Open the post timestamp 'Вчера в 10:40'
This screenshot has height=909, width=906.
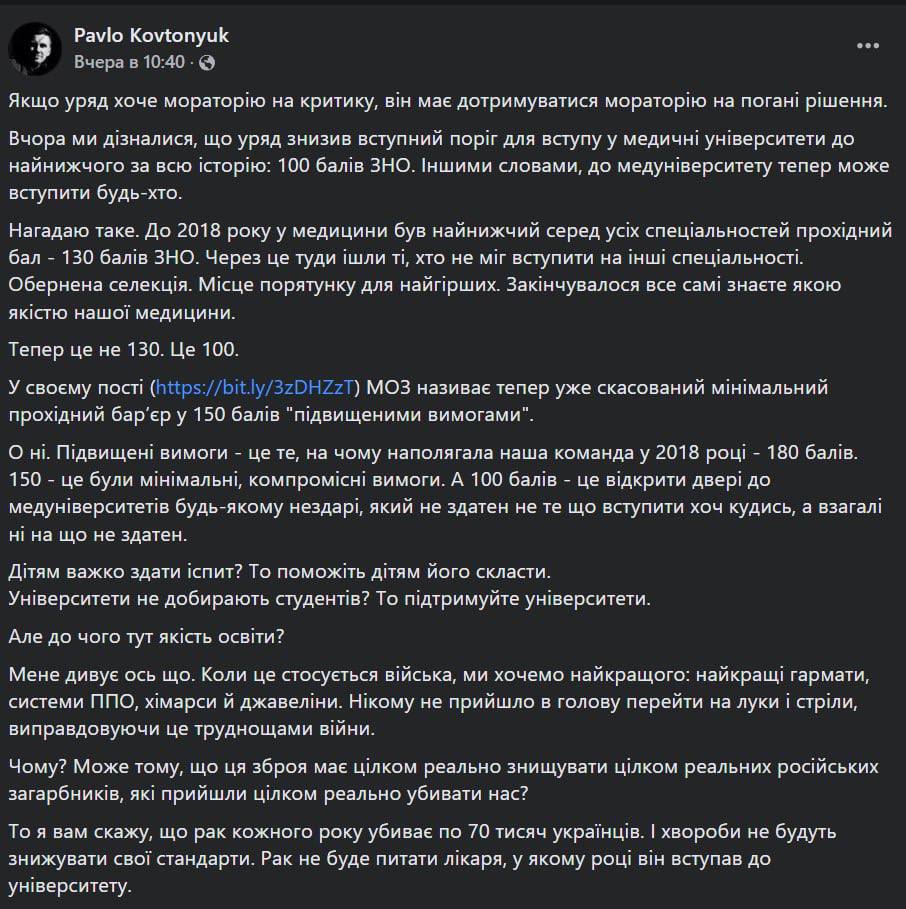130,62
